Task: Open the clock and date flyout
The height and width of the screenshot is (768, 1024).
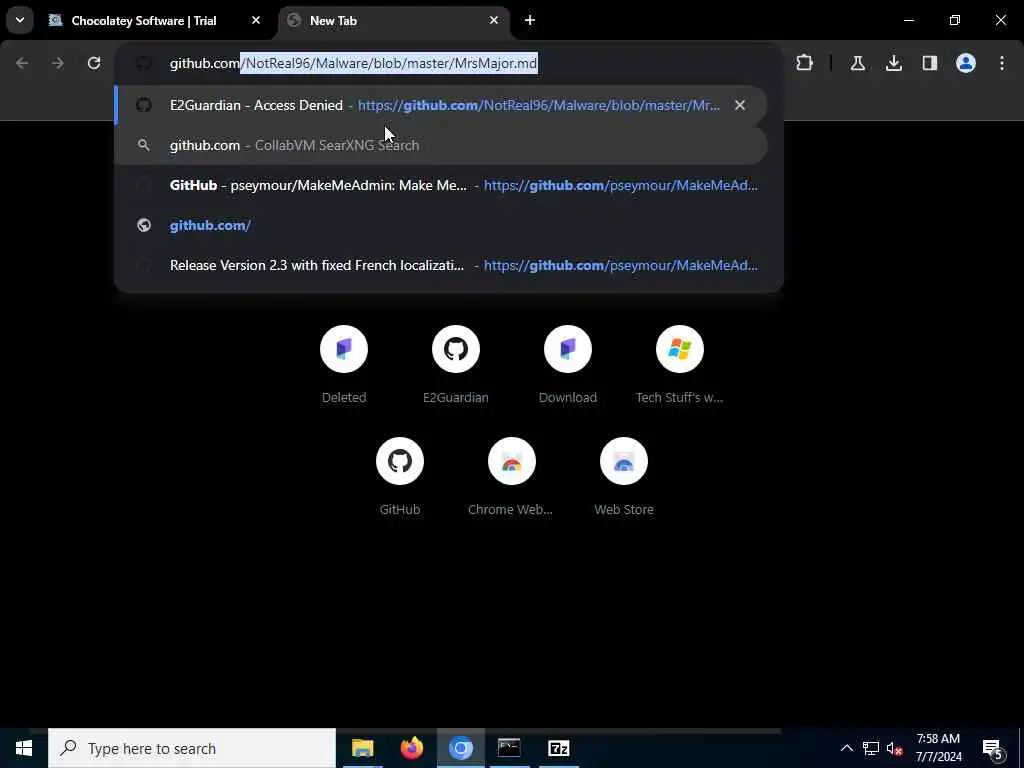Action: [938, 748]
